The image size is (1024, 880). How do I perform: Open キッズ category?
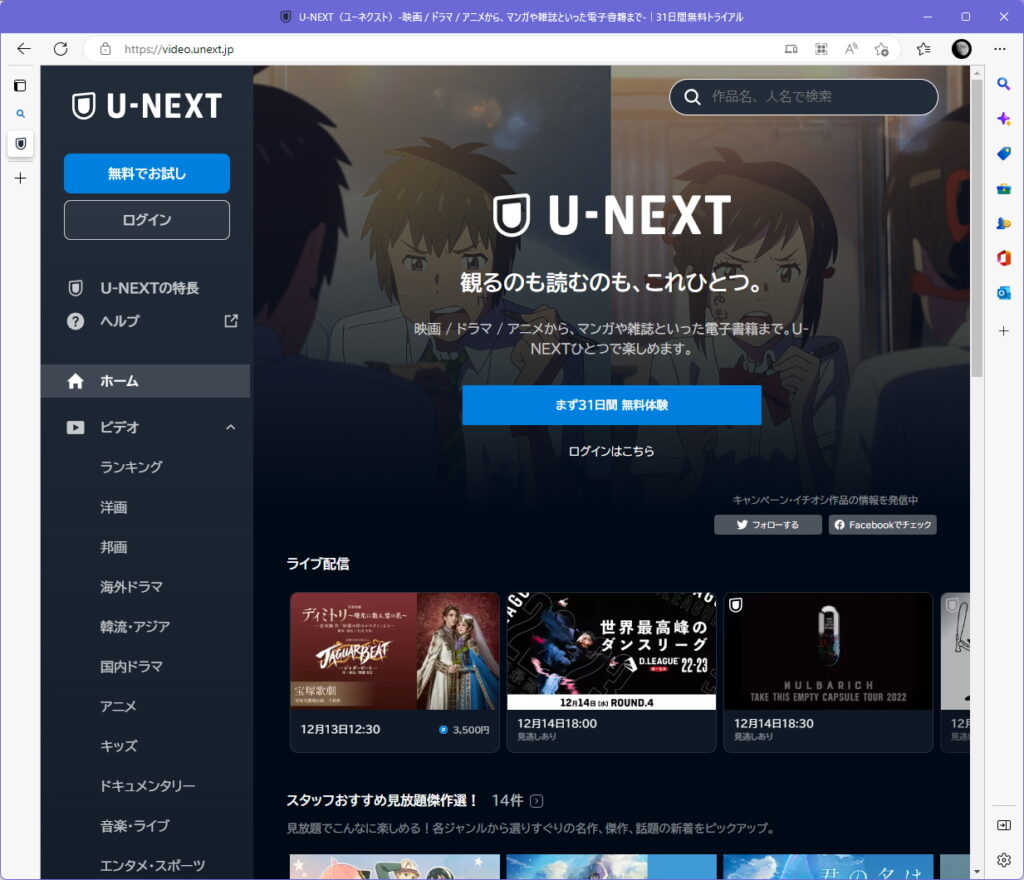tap(119, 746)
